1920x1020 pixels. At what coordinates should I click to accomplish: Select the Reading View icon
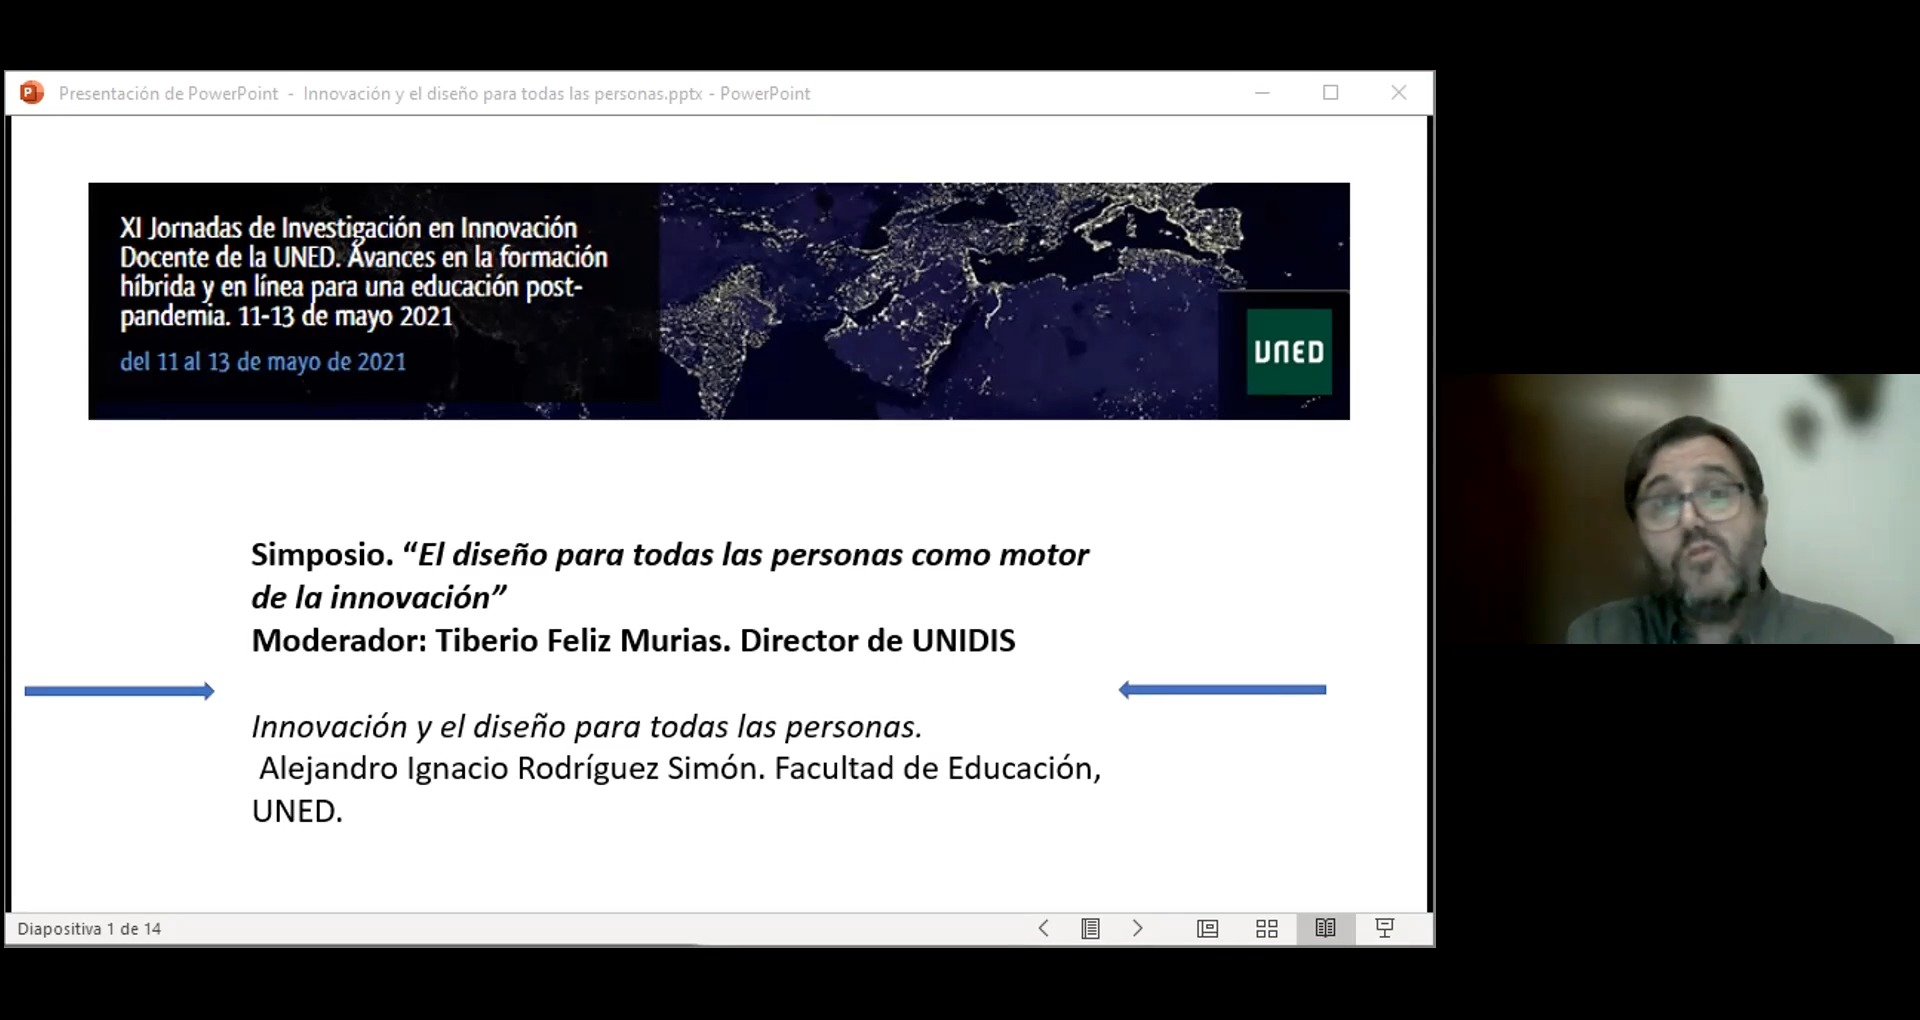[x=1326, y=928]
